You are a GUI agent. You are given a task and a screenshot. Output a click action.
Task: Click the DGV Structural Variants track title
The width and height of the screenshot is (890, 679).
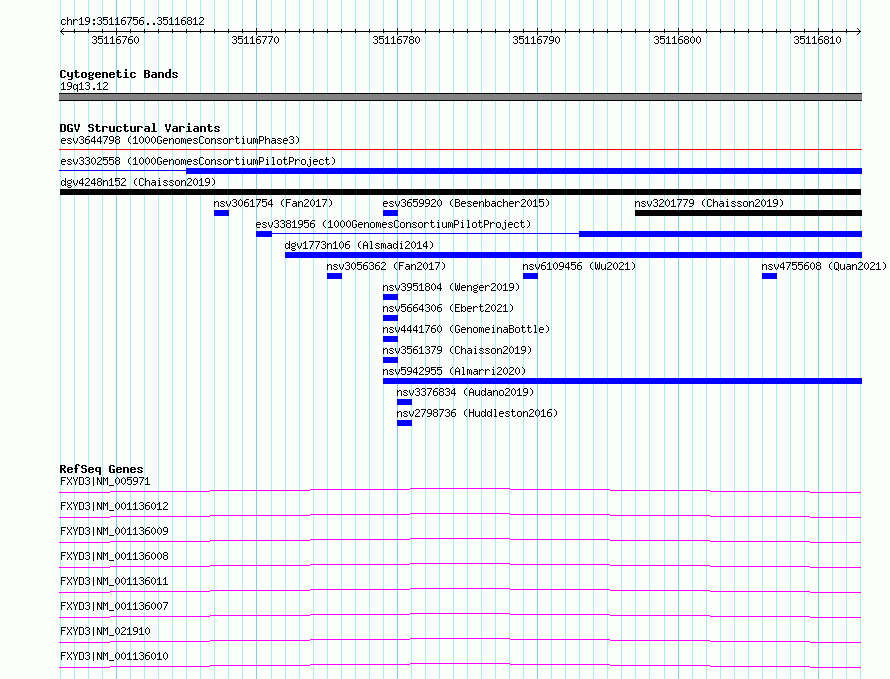[140, 128]
